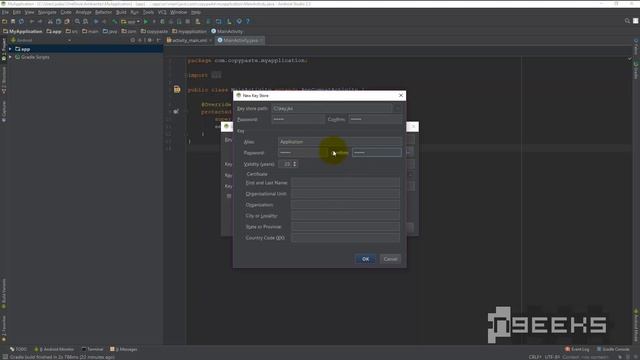This screenshot has height=360, width=640.
Task: Click the Organizational Unit field
Action: coord(345,194)
